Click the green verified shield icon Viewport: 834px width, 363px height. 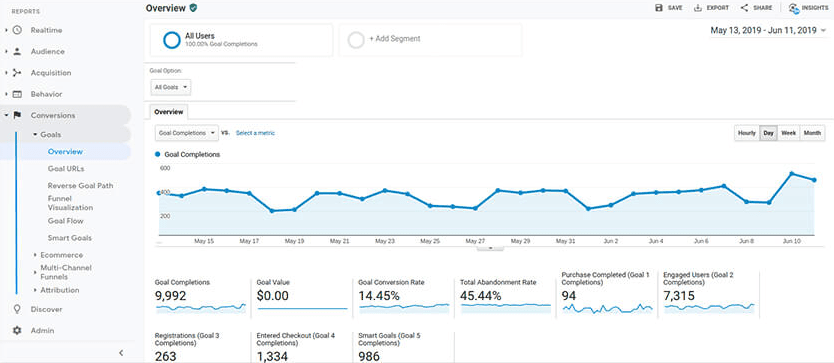193,8
